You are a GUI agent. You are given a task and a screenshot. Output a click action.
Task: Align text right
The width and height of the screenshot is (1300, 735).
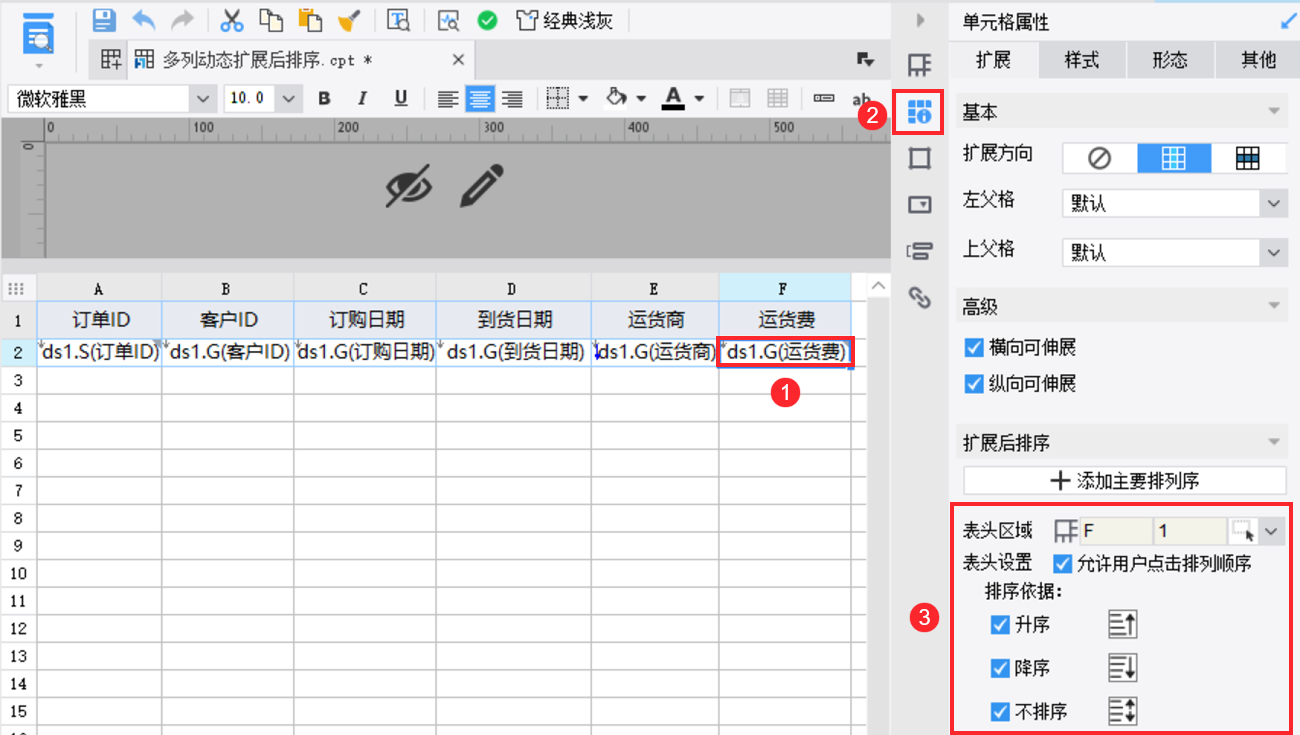(513, 98)
